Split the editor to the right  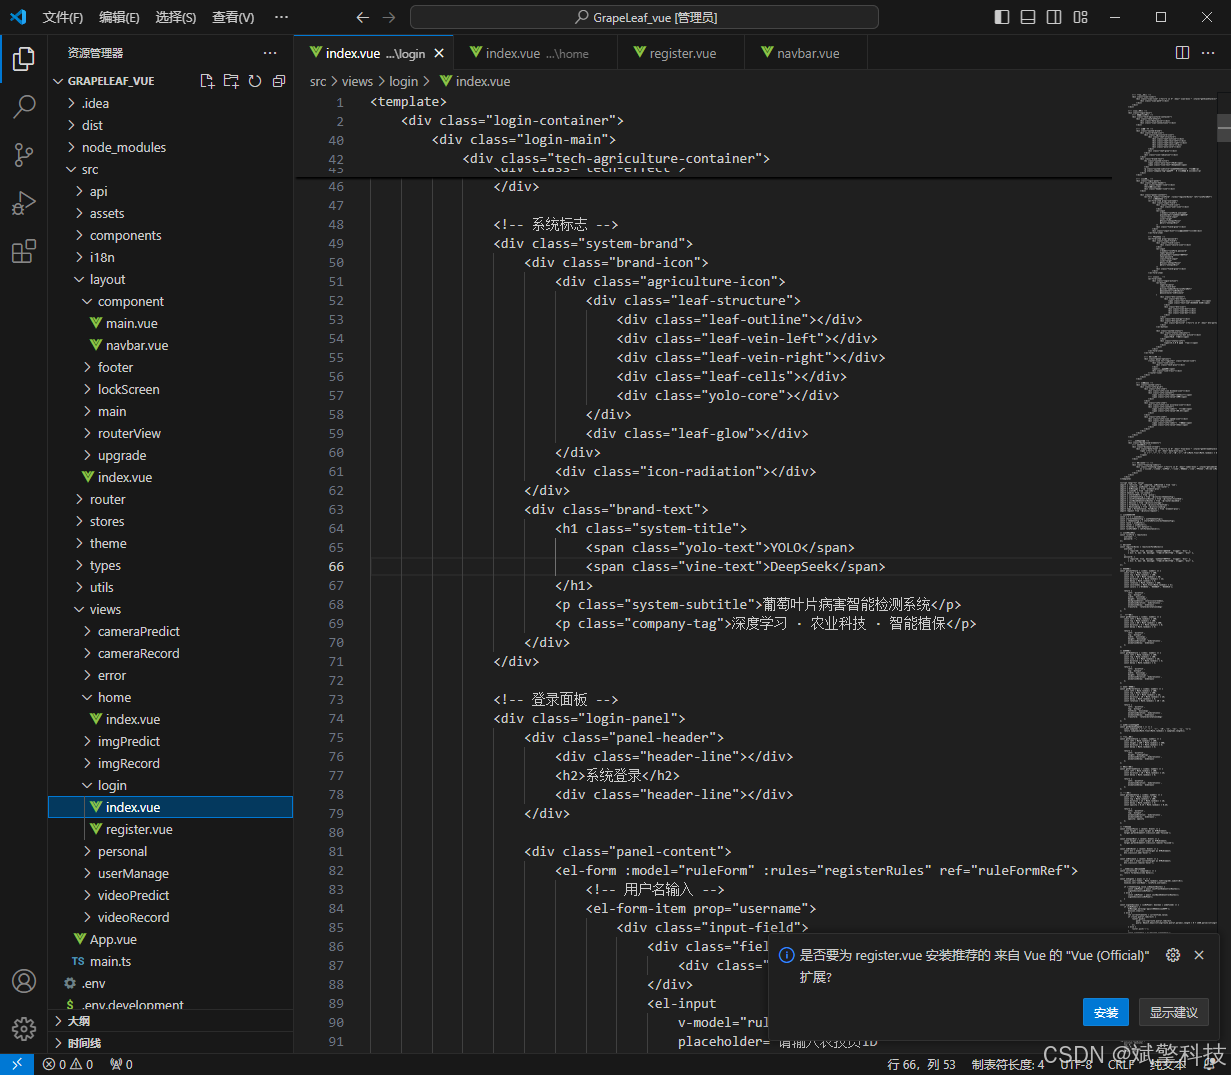(1182, 53)
